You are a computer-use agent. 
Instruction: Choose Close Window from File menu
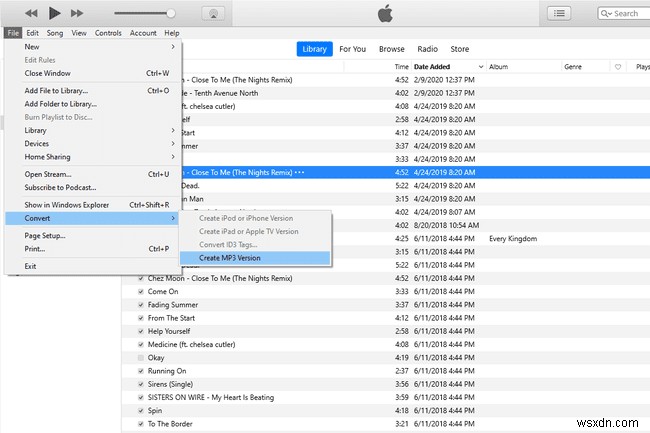[93, 73]
